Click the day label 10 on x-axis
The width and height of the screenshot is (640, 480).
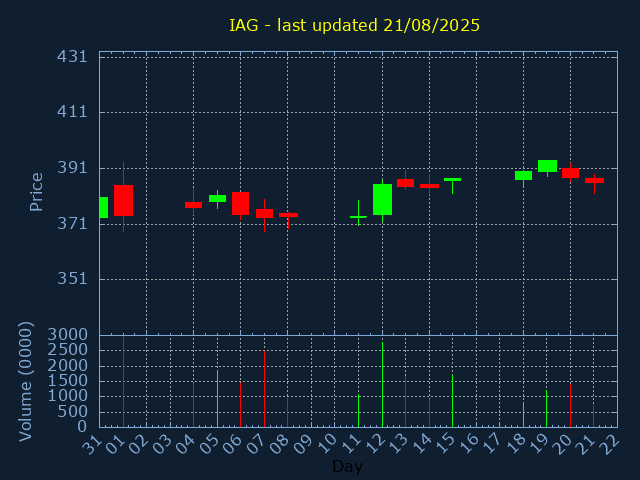pyautogui.click(x=329, y=443)
